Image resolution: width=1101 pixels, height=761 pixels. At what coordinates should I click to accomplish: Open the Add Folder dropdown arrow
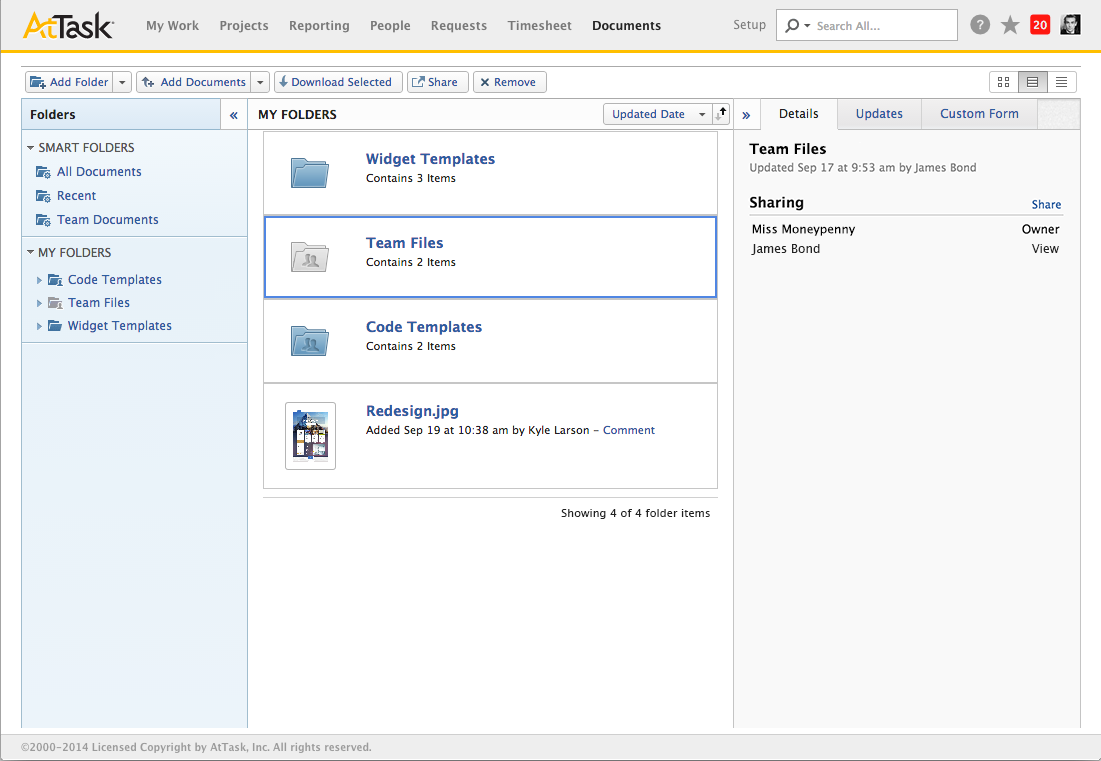coord(122,82)
